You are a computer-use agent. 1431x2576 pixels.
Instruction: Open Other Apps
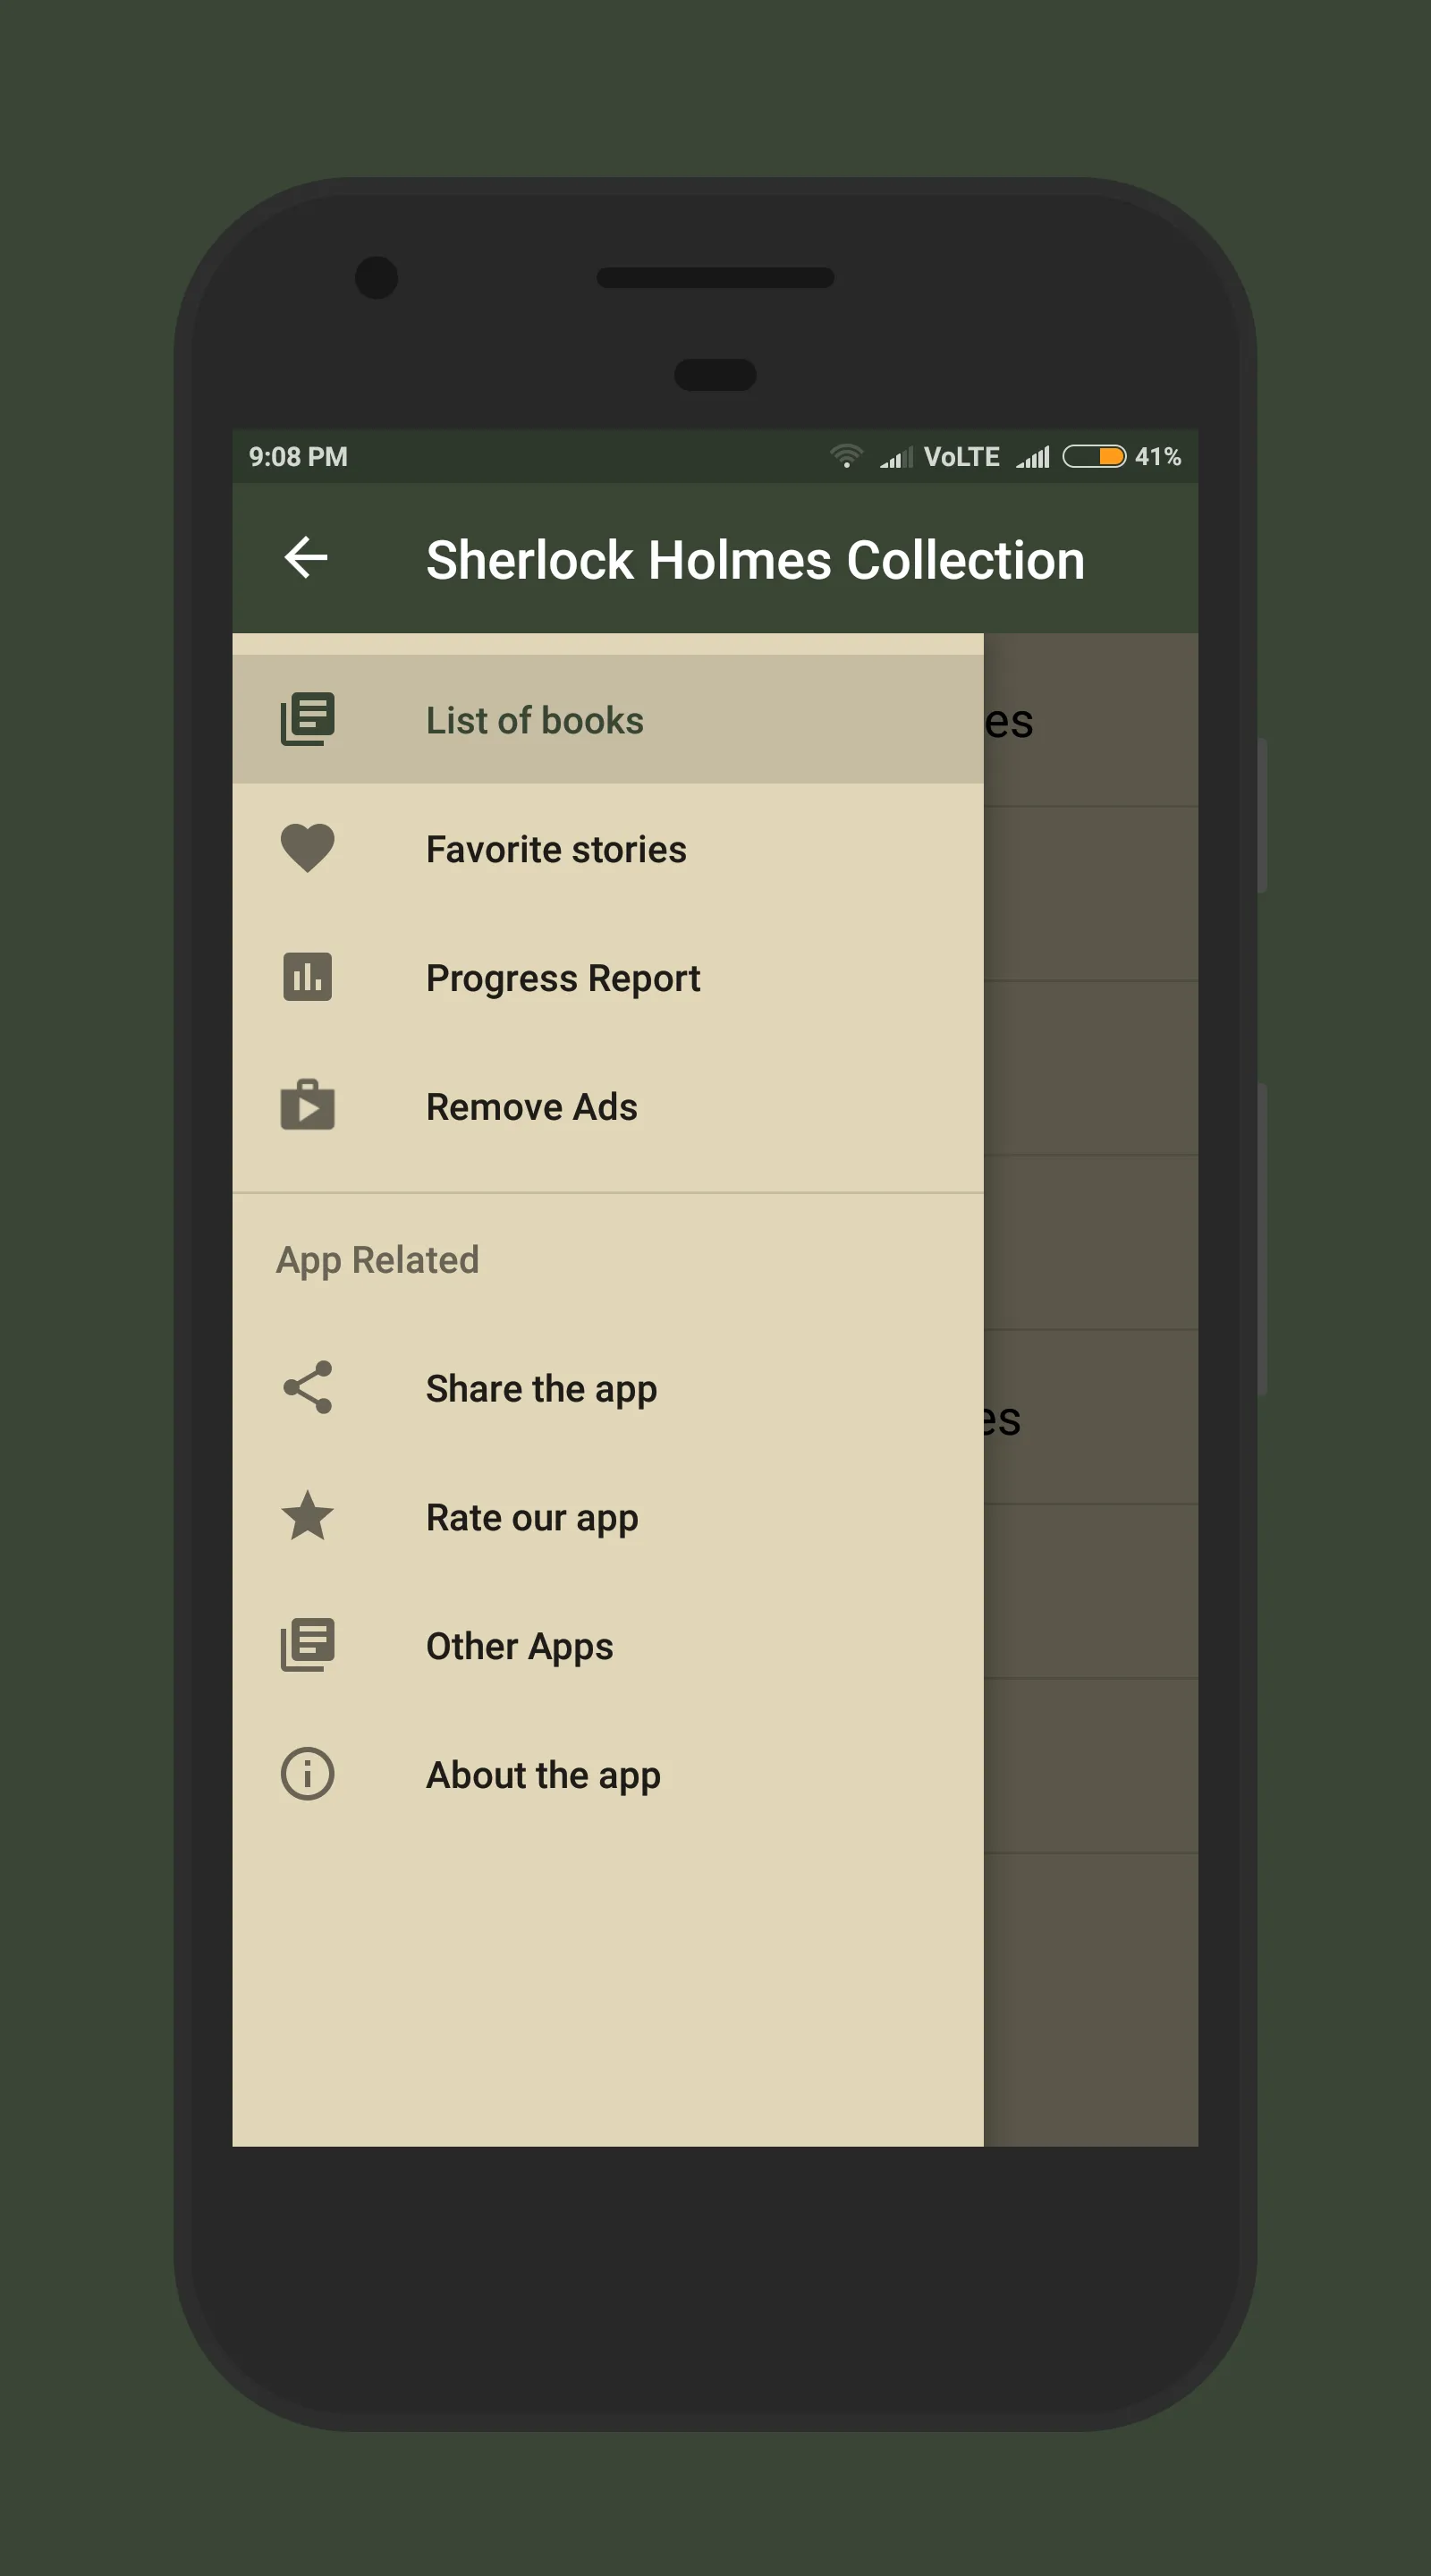(x=608, y=1645)
